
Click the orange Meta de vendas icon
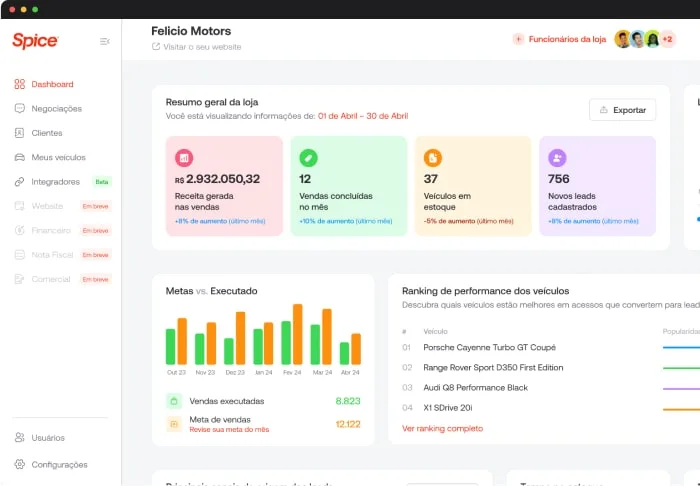click(174, 424)
